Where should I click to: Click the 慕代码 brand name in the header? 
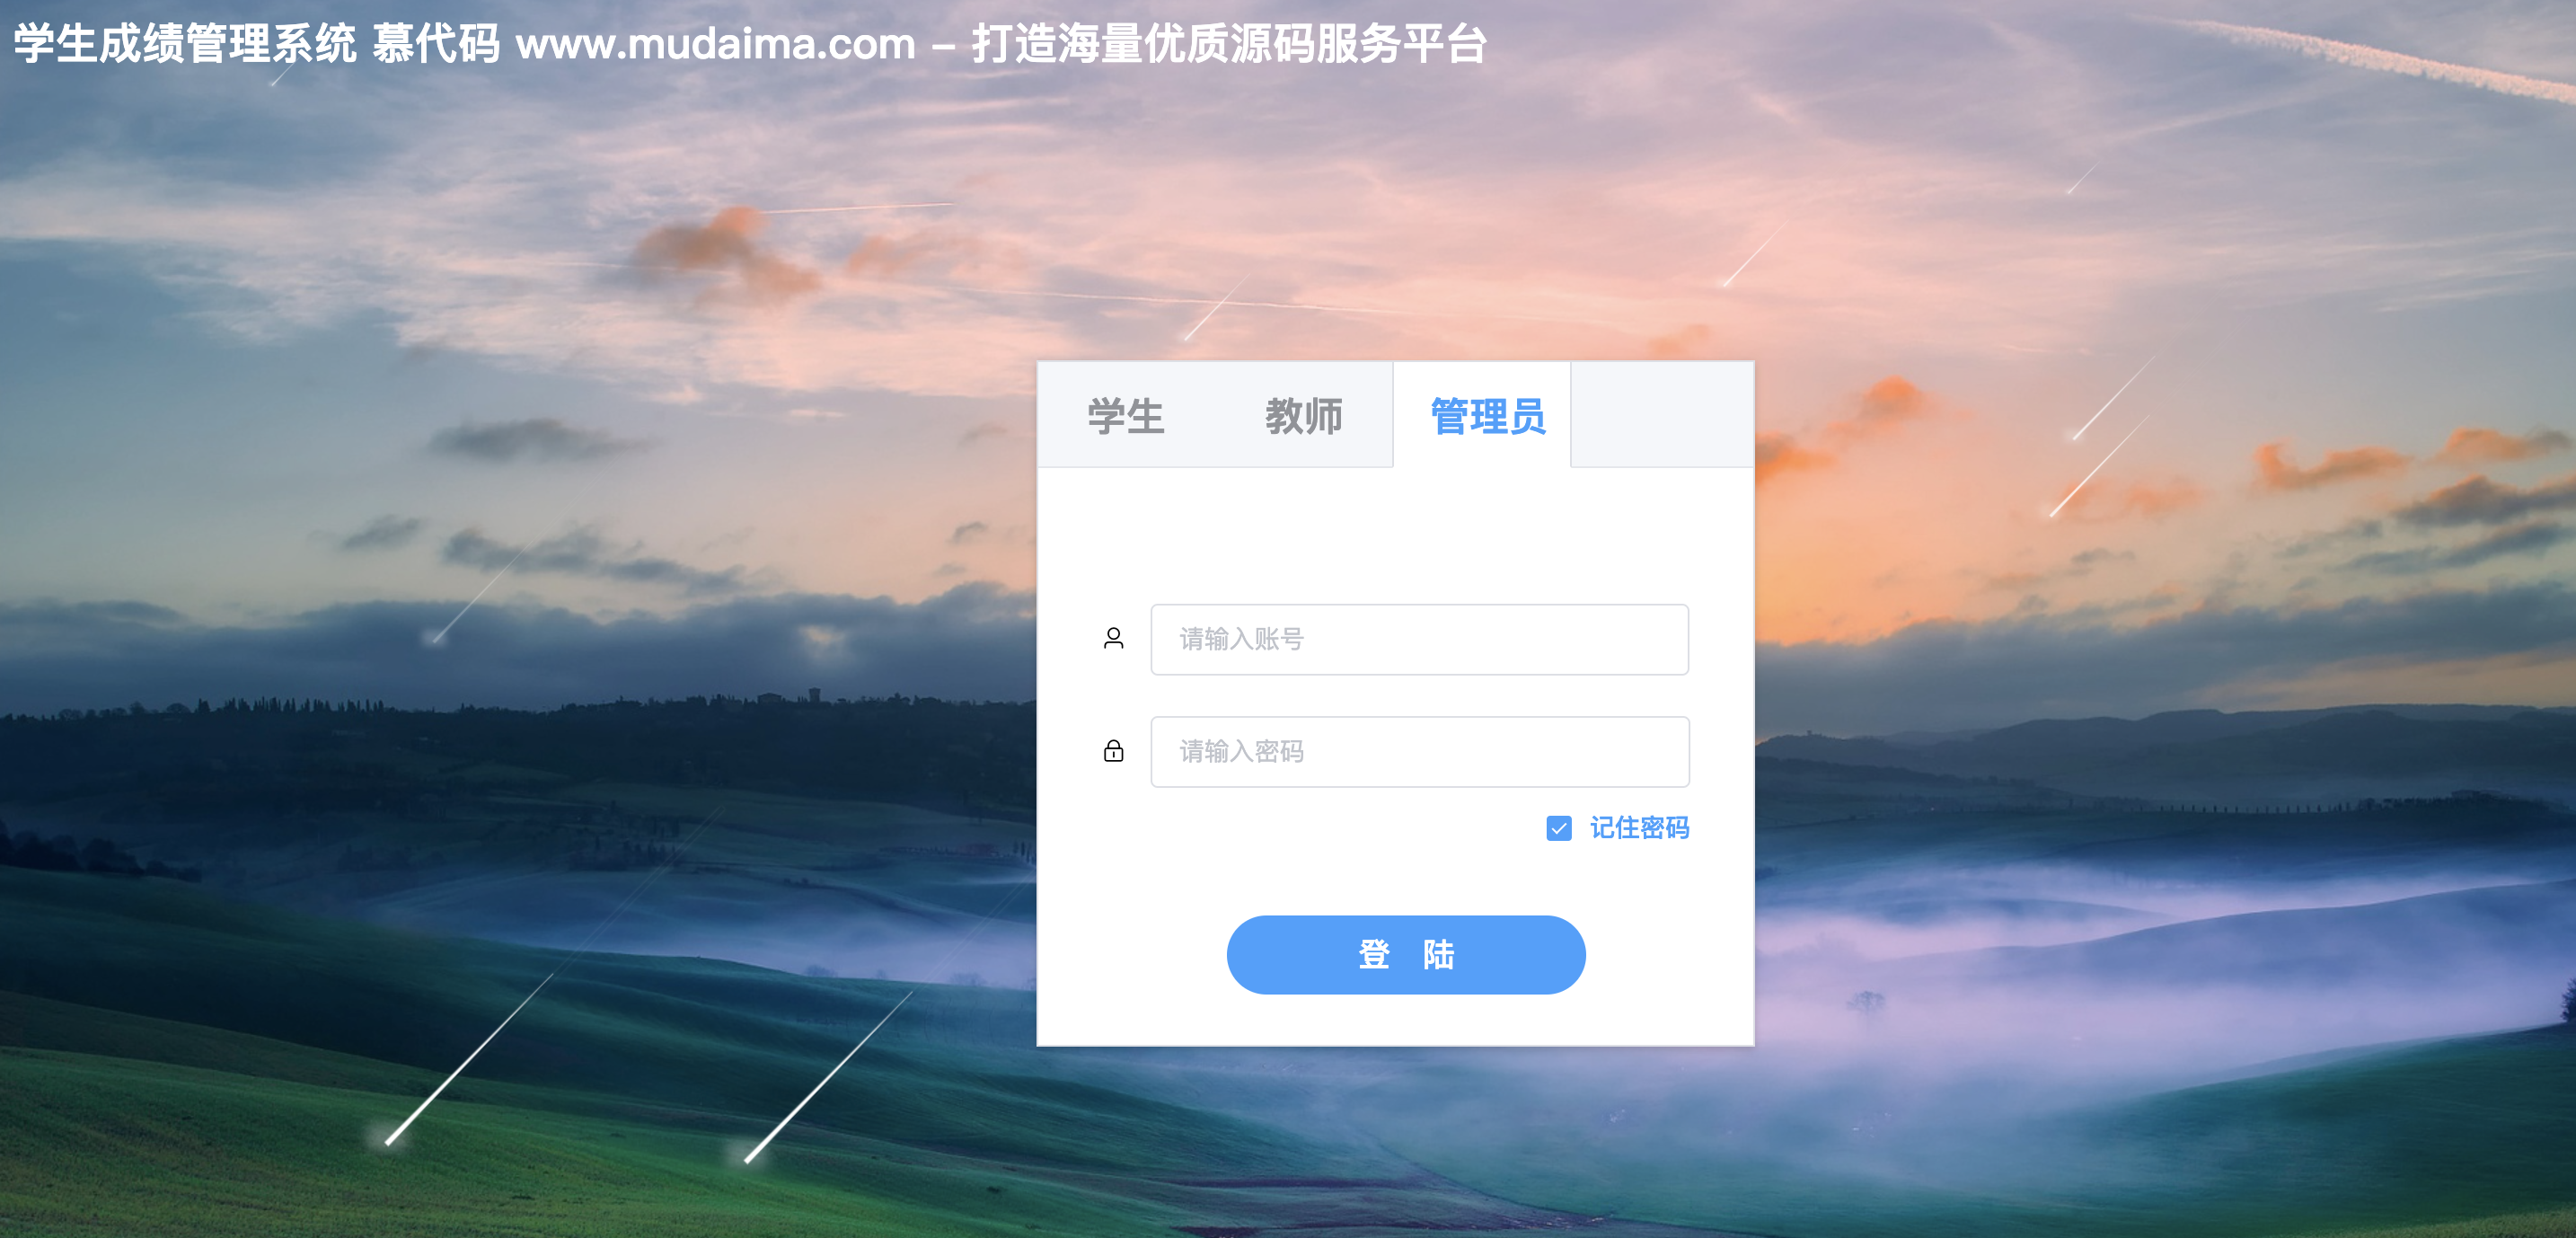(436, 45)
